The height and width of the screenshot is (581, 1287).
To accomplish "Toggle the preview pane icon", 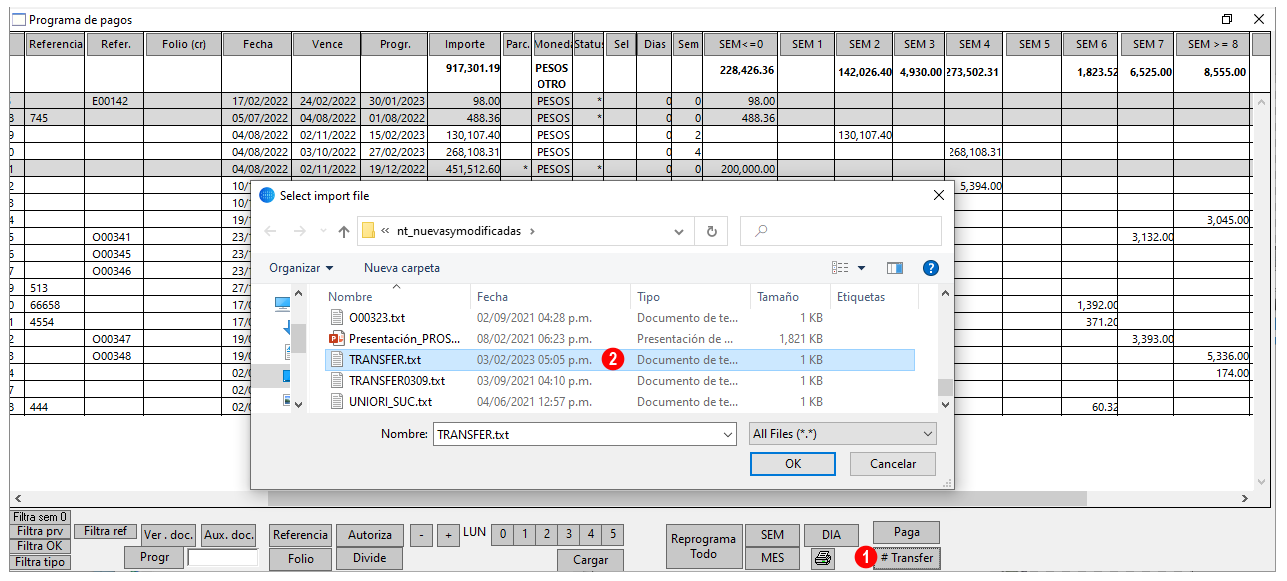I will 895,268.
